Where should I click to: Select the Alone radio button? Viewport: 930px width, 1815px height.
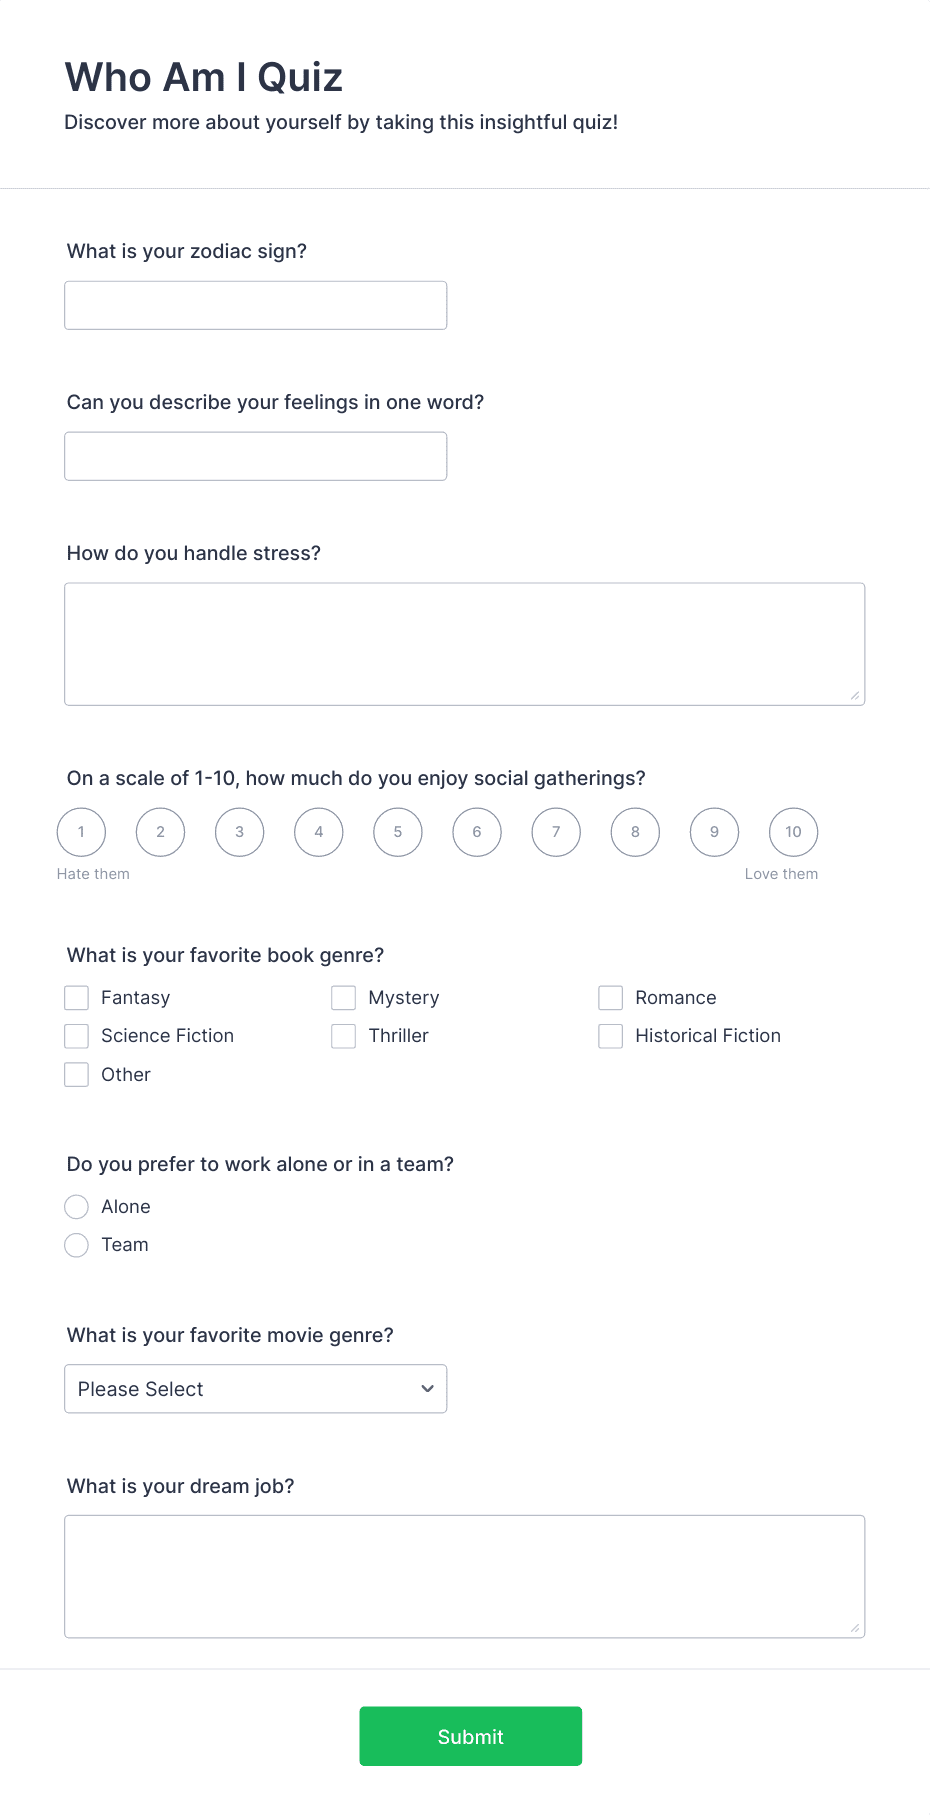pos(77,1207)
